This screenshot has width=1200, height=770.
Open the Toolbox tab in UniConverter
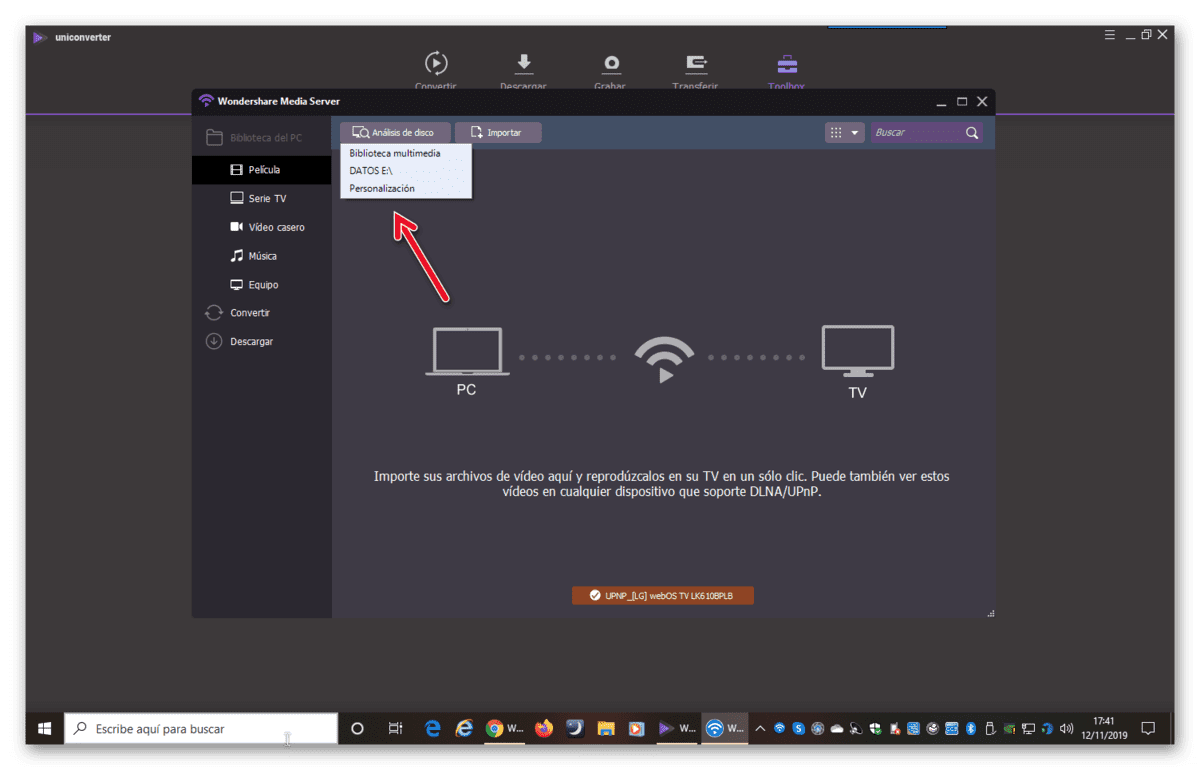787,65
